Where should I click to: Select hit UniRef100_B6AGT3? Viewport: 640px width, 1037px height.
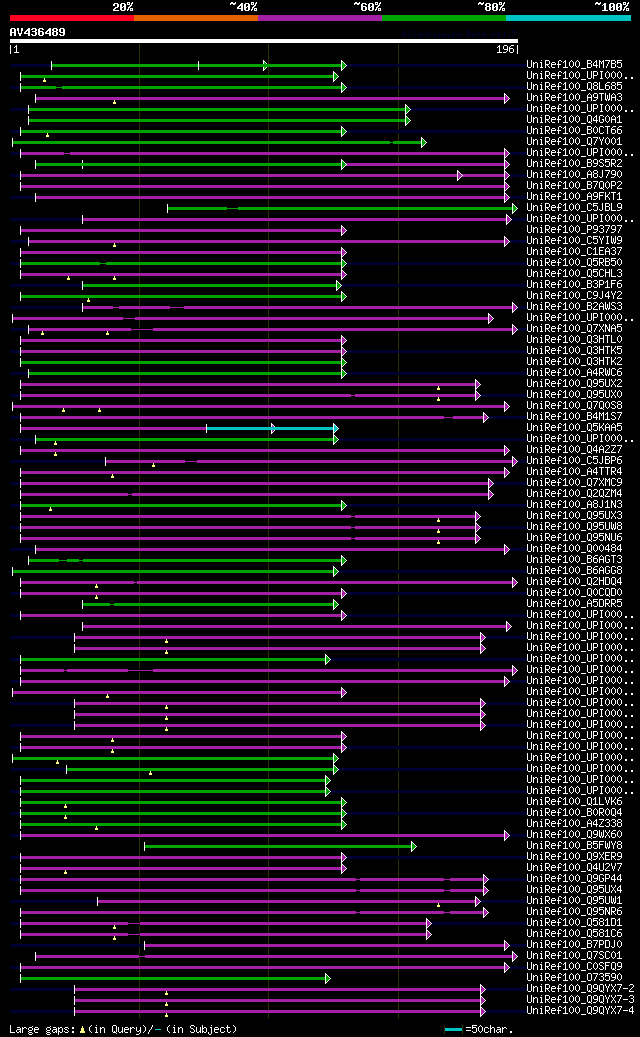point(574,559)
